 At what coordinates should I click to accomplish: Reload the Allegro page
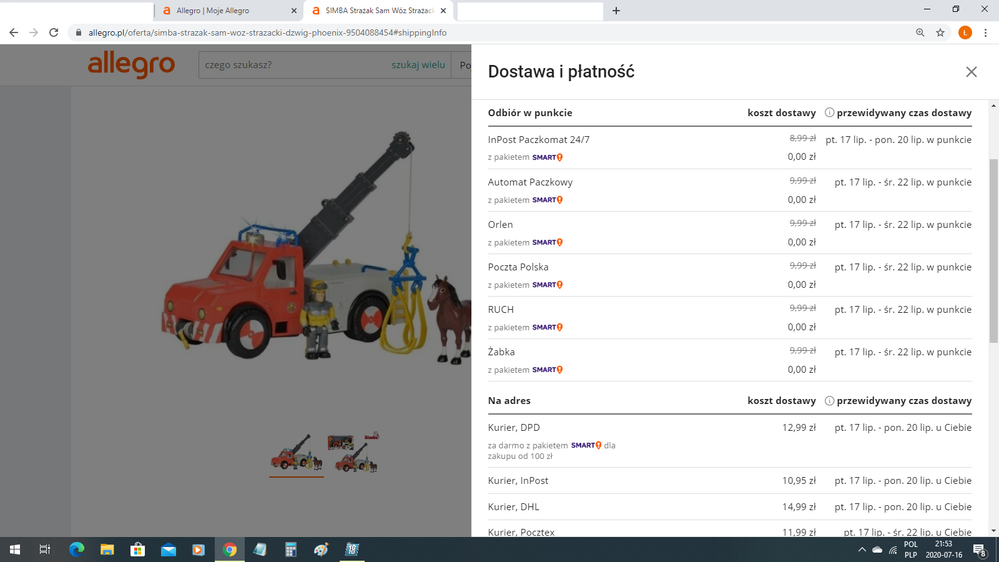click(54, 32)
